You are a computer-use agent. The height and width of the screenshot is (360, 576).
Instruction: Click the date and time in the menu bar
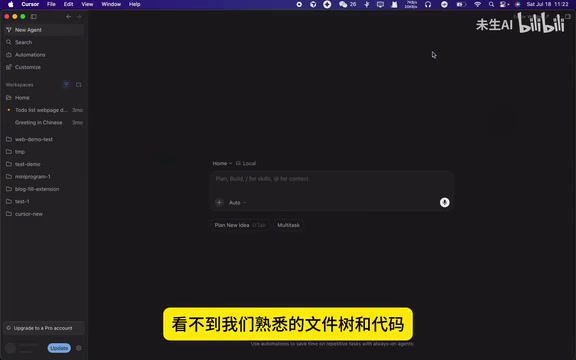coord(547,4)
